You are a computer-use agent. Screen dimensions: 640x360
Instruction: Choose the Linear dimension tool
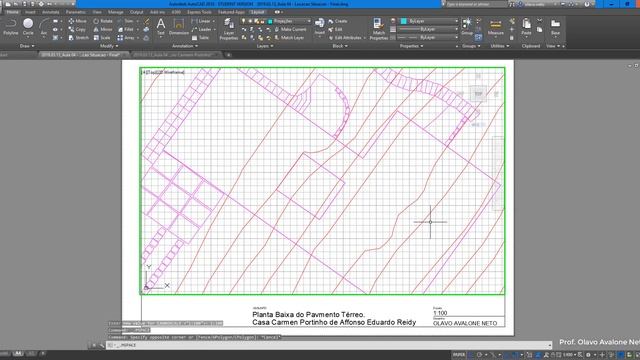[x=201, y=21]
